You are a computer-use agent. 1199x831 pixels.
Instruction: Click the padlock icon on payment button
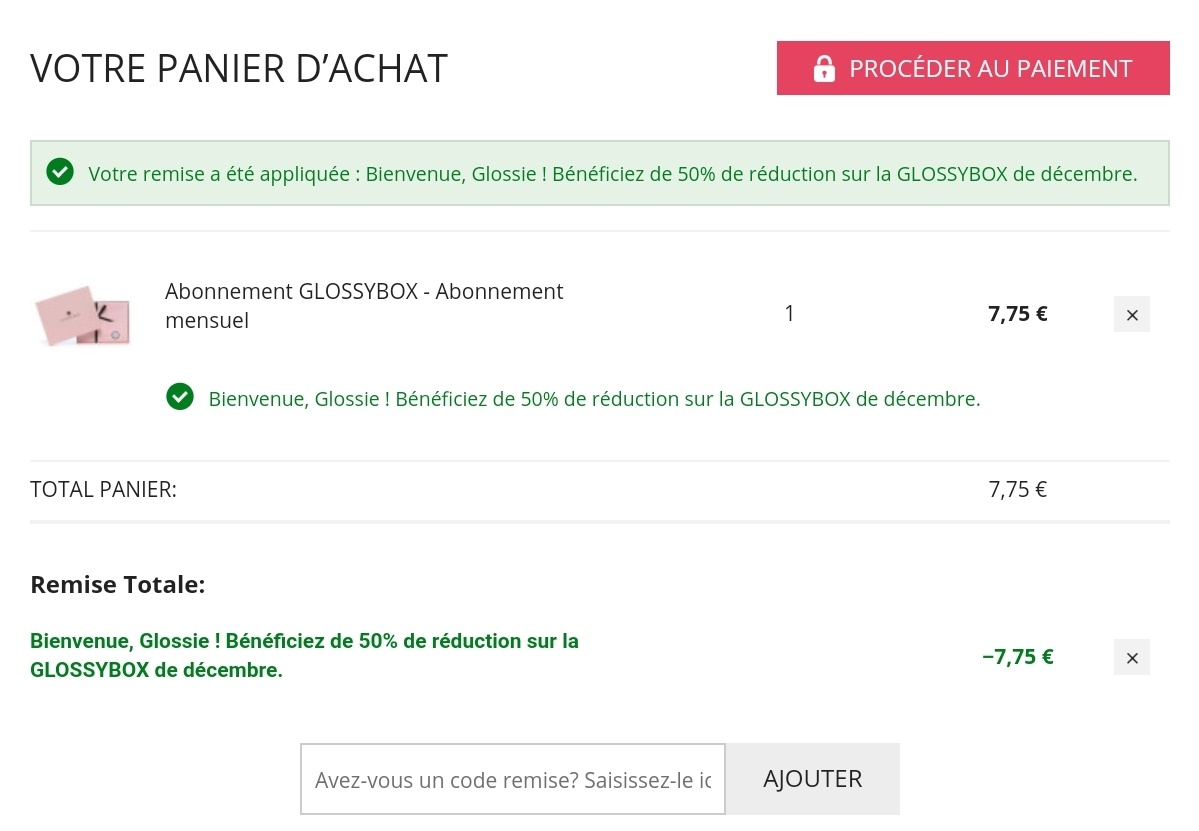(x=824, y=69)
